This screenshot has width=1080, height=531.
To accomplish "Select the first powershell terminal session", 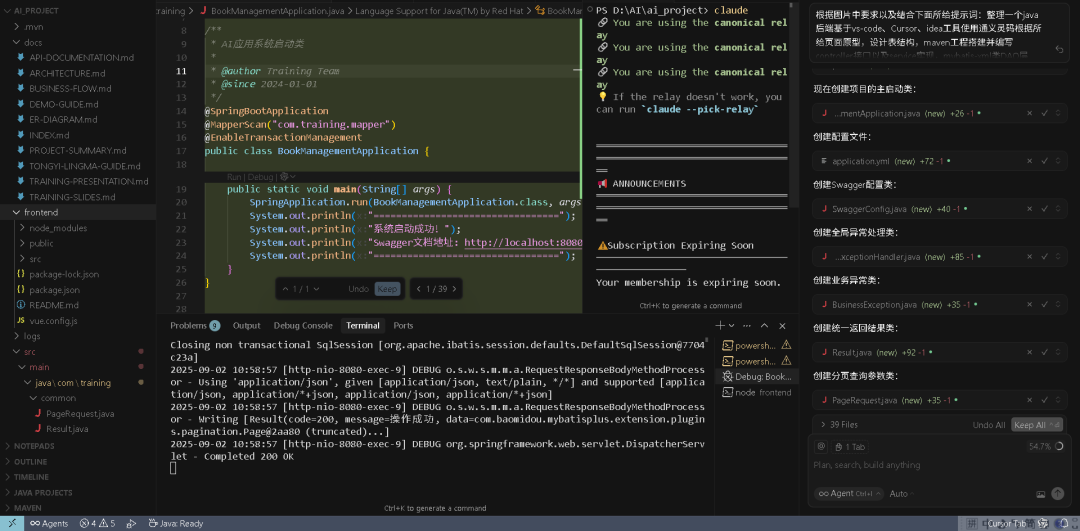I will click(756, 345).
